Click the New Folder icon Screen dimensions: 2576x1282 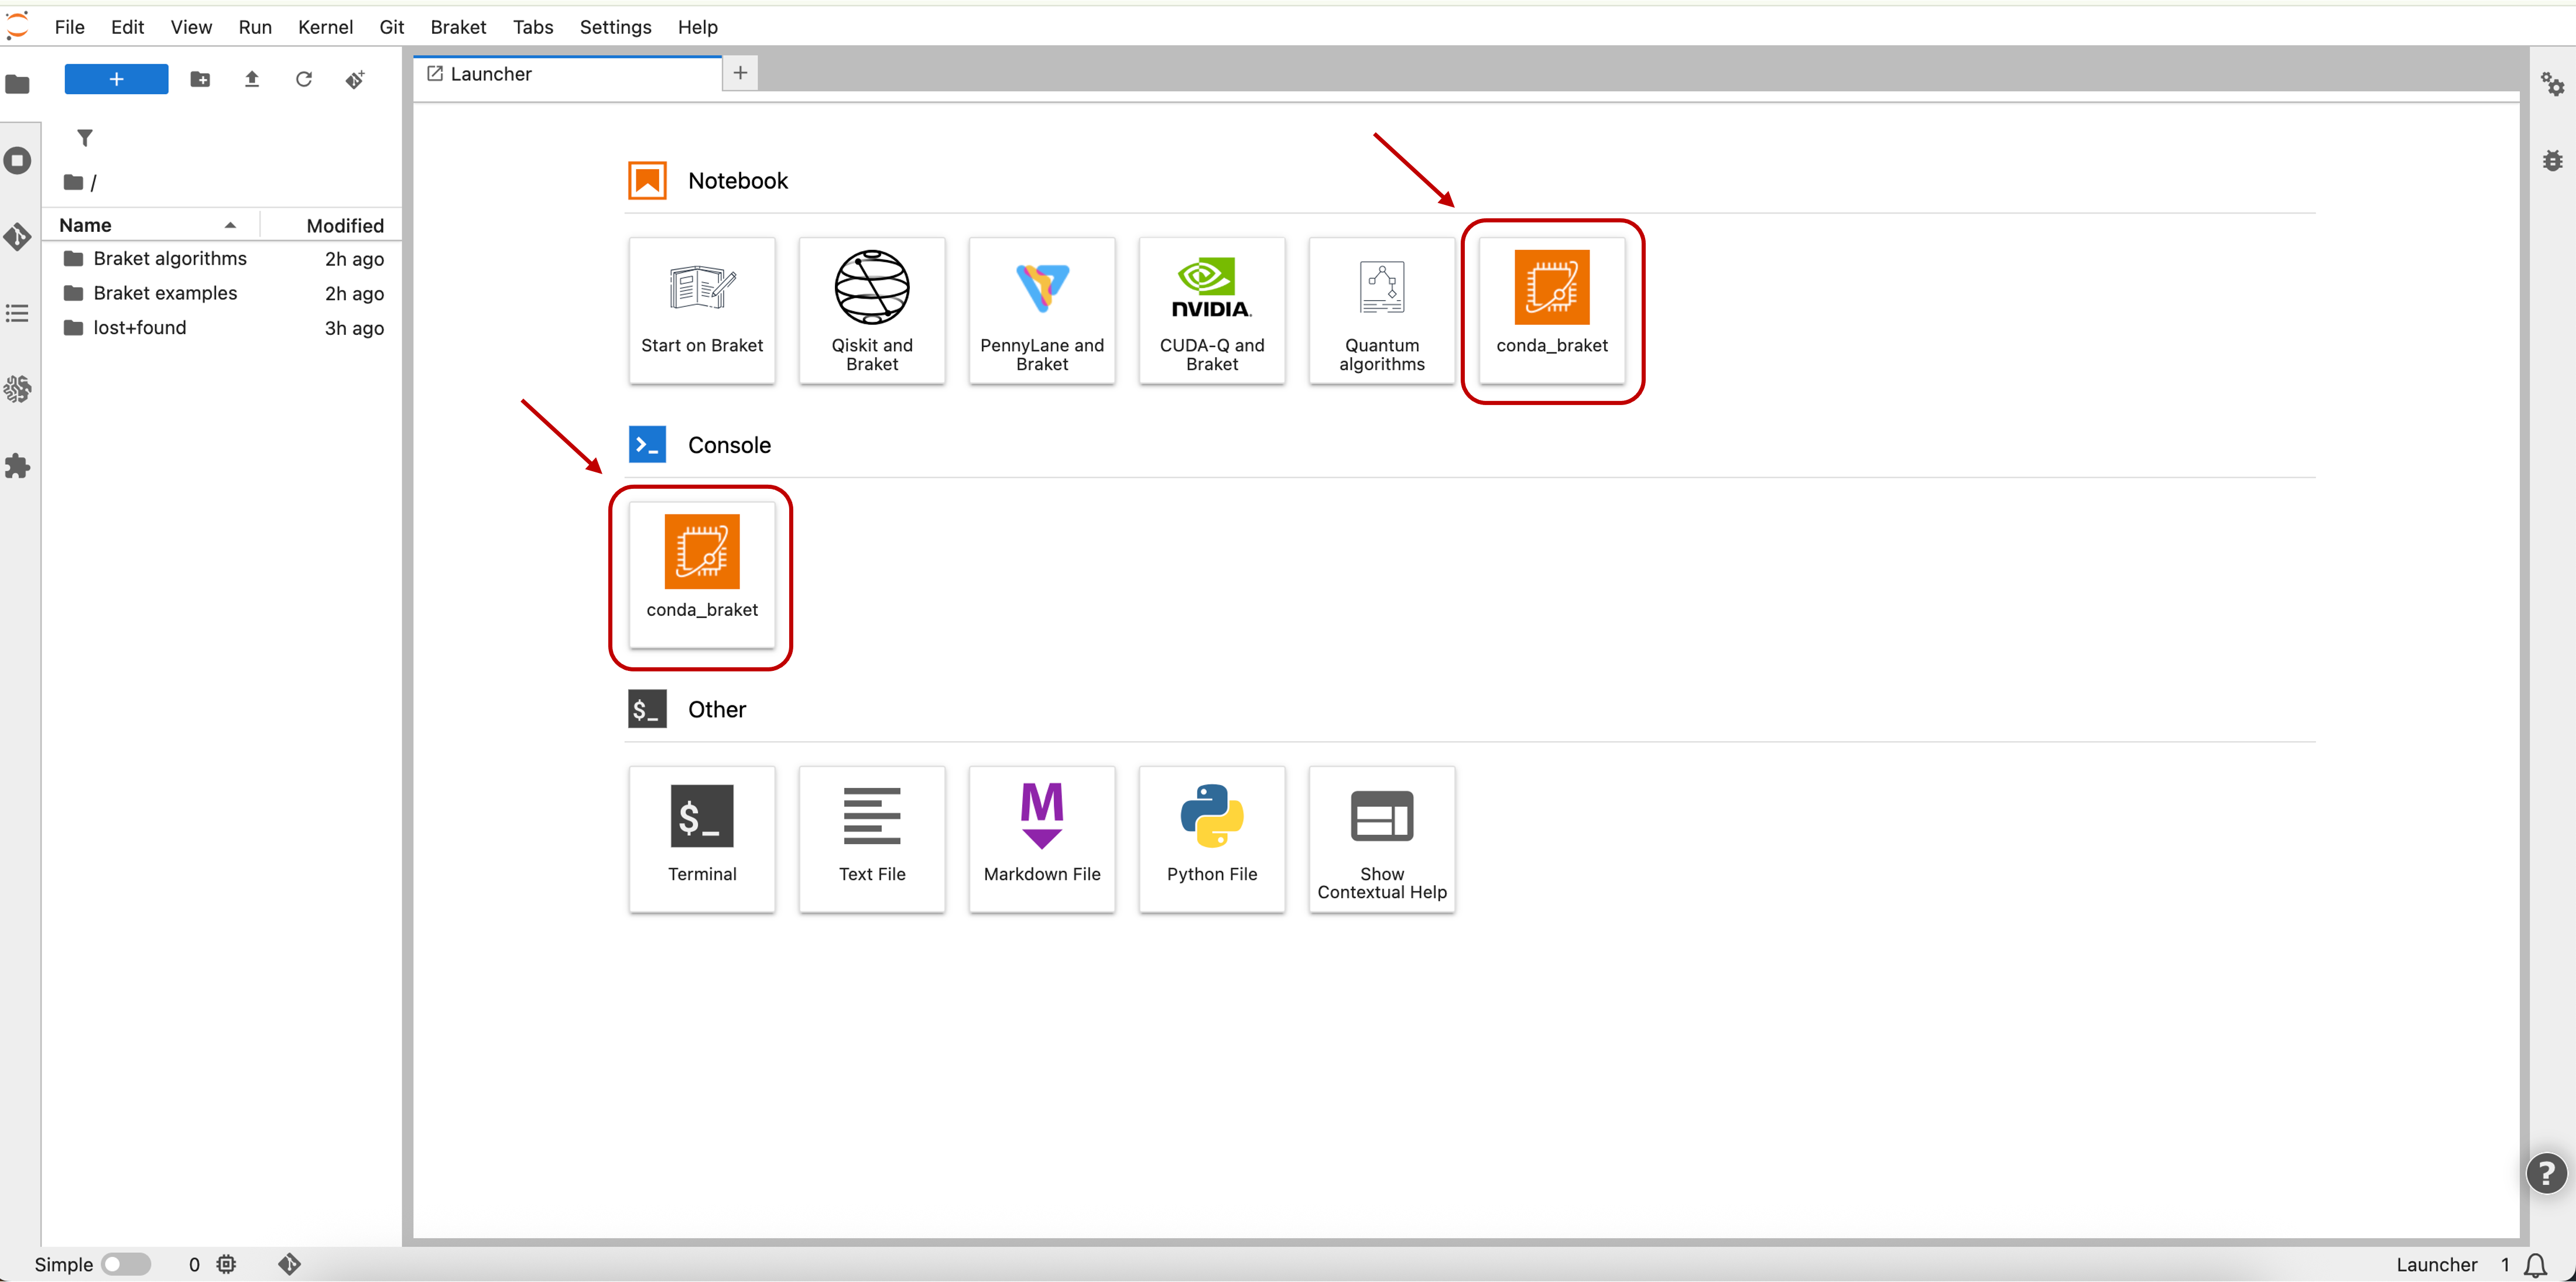coord(200,79)
